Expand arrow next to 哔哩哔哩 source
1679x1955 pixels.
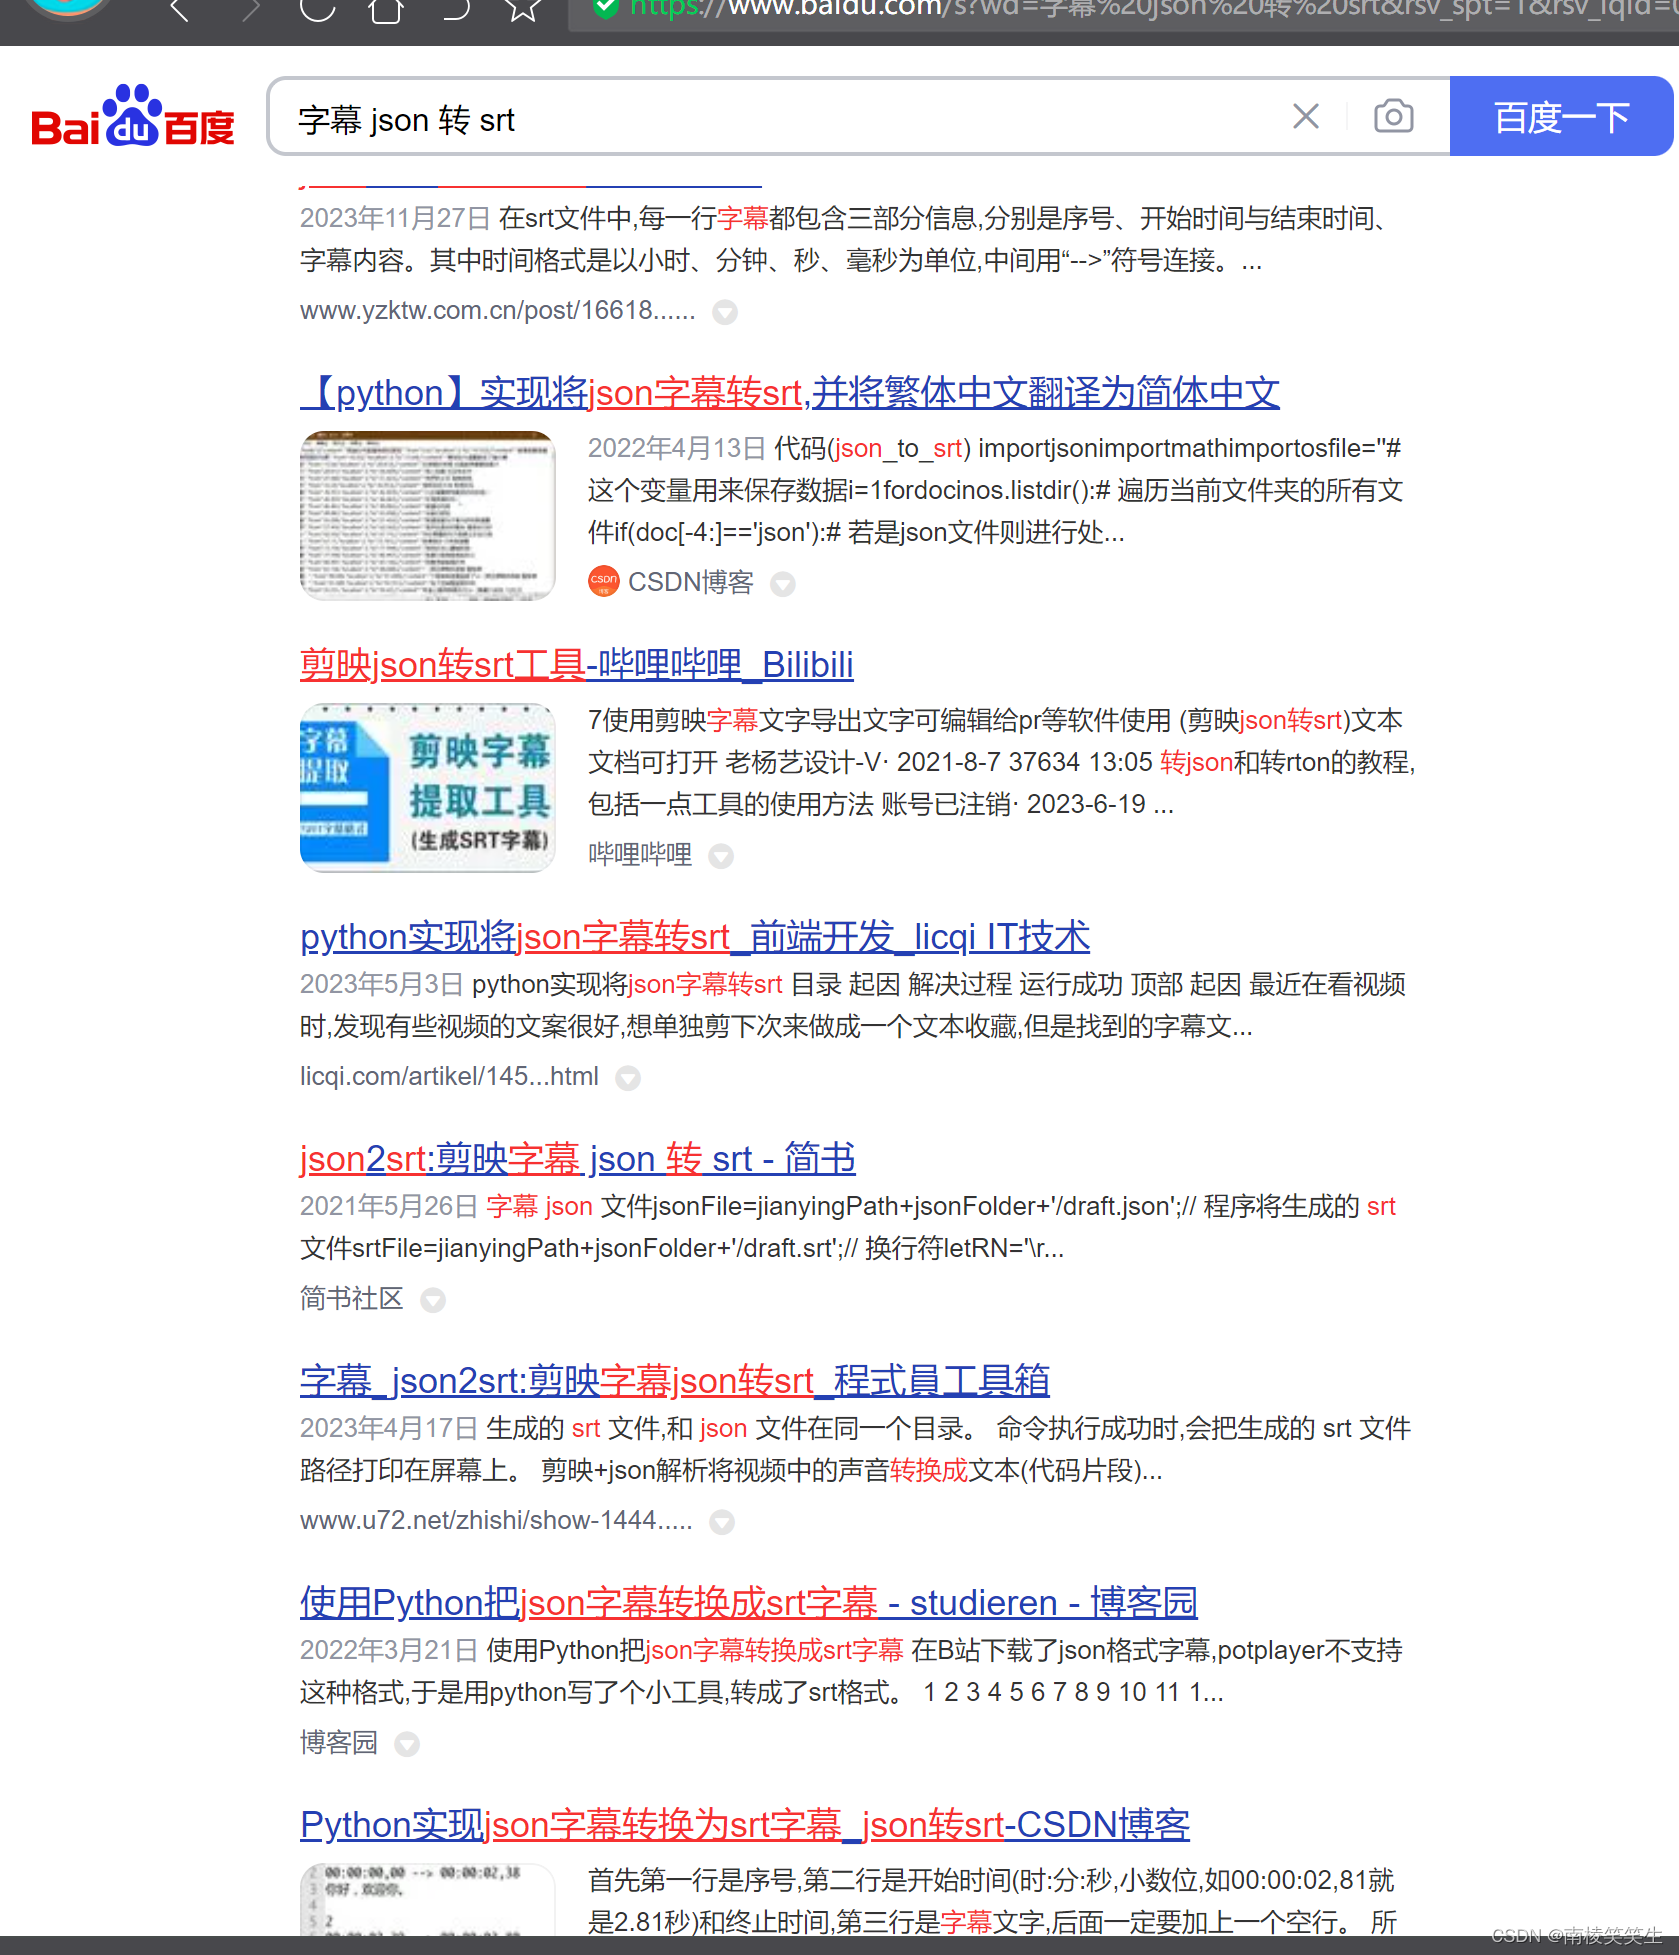click(721, 856)
